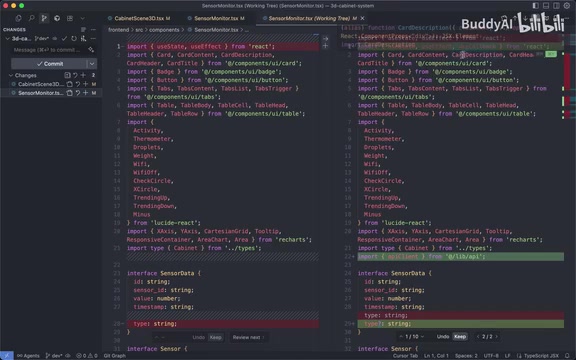The width and height of the screenshot is (576, 360).
Task: Click the revert arrow icon in diff gutter
Action: coord(325,38)
